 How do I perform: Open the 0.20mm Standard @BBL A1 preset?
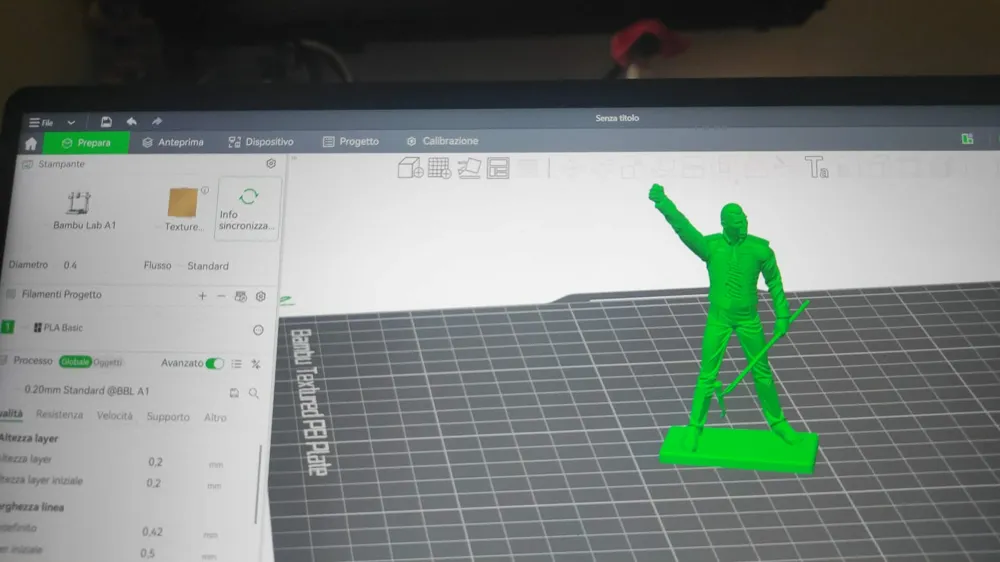pyautogui.click(x=87, y=390)
